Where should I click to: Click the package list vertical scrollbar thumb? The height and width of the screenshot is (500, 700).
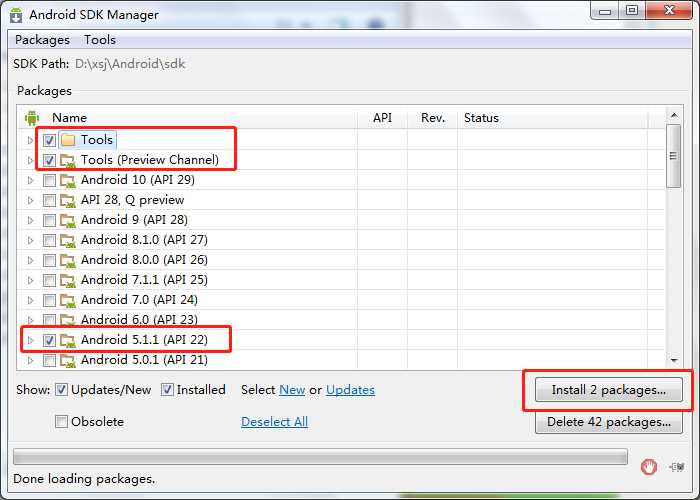point(673,156)
